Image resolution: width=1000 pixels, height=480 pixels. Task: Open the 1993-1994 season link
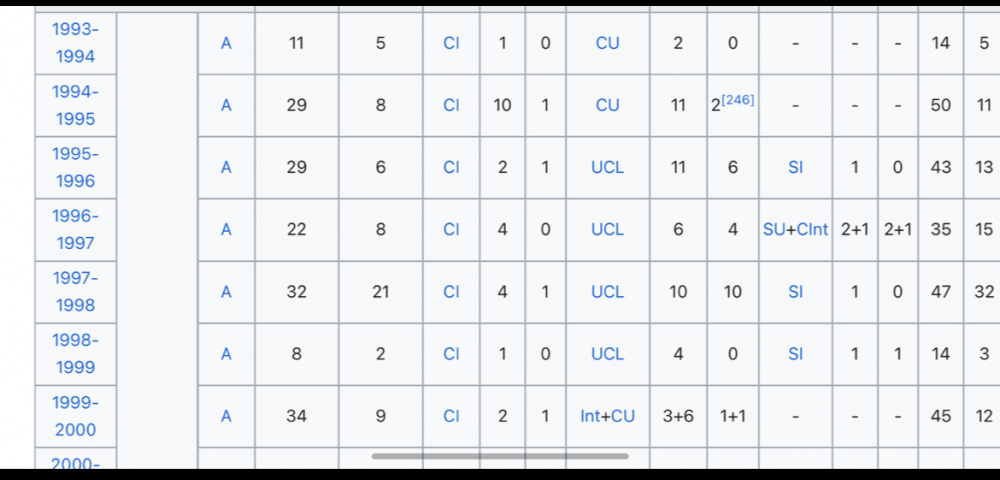coord(75,43)
